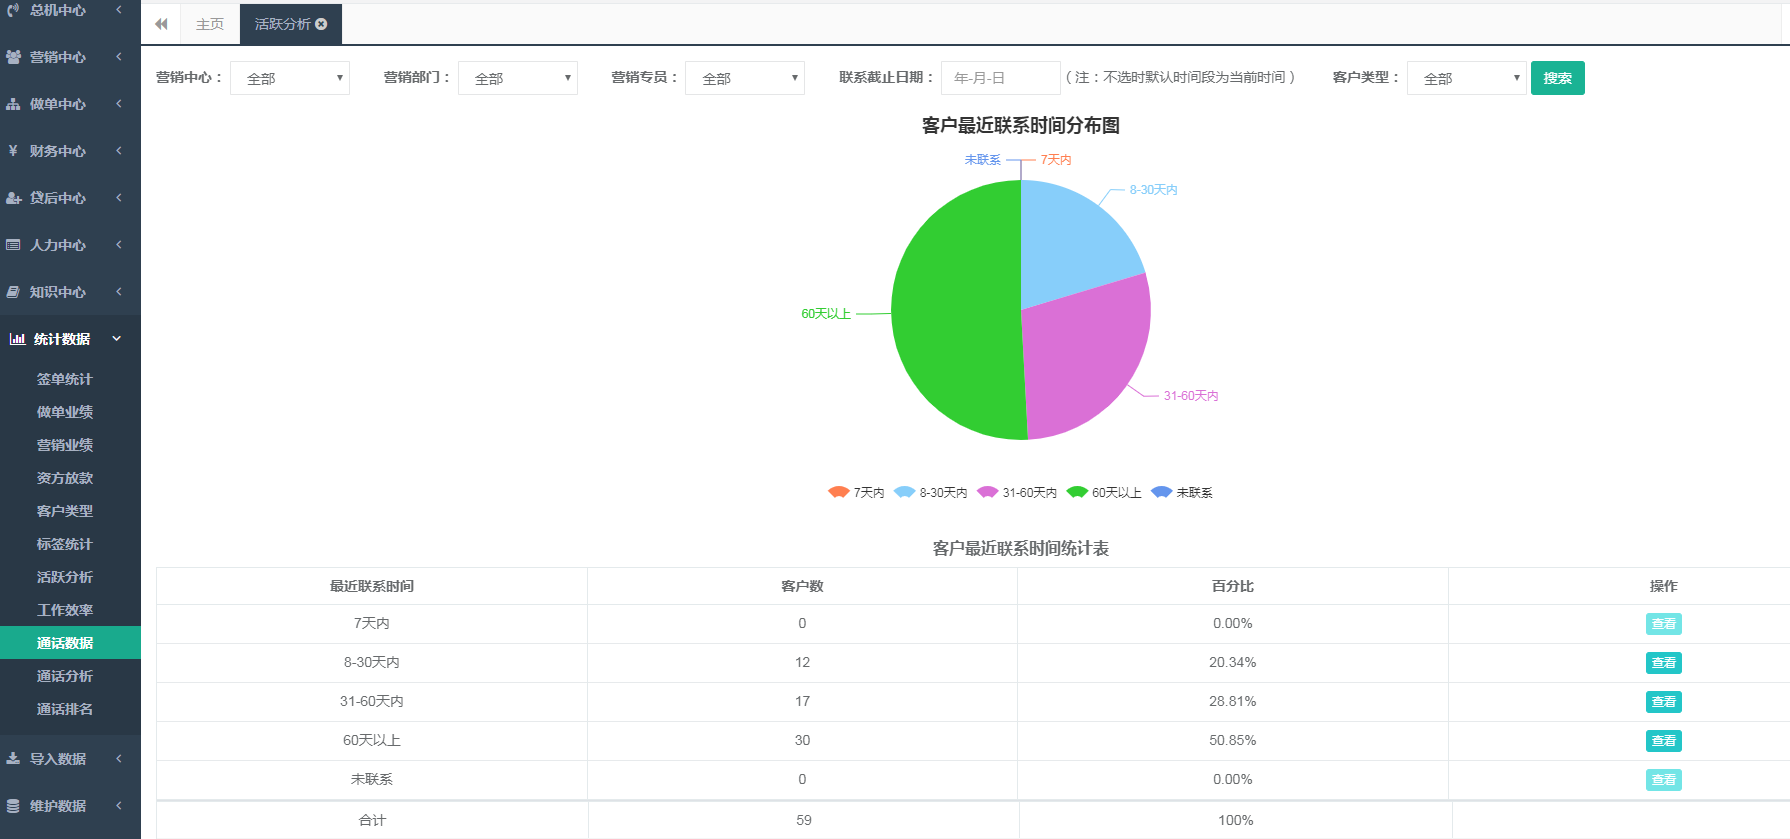Expand the 总机中心 sidebar chevron

[x=119, y=9]
